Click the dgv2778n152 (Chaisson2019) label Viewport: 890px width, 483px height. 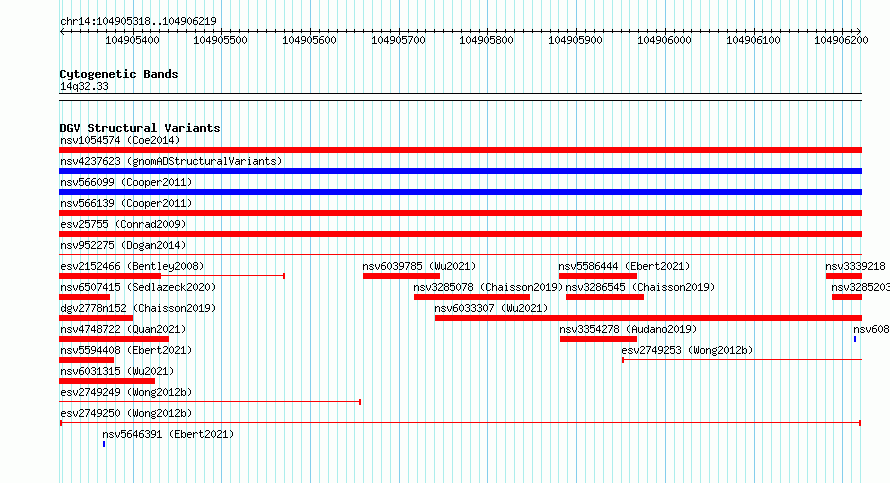[138, 308]
